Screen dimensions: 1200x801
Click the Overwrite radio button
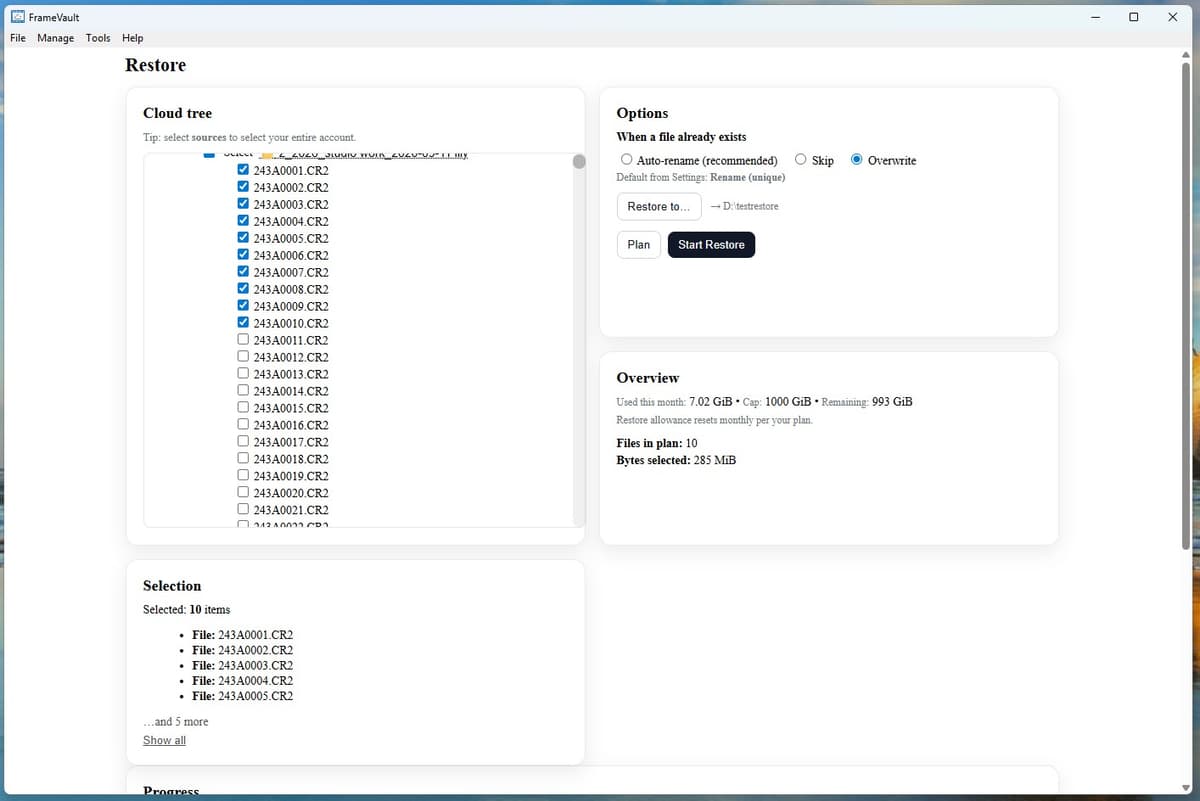856,159
